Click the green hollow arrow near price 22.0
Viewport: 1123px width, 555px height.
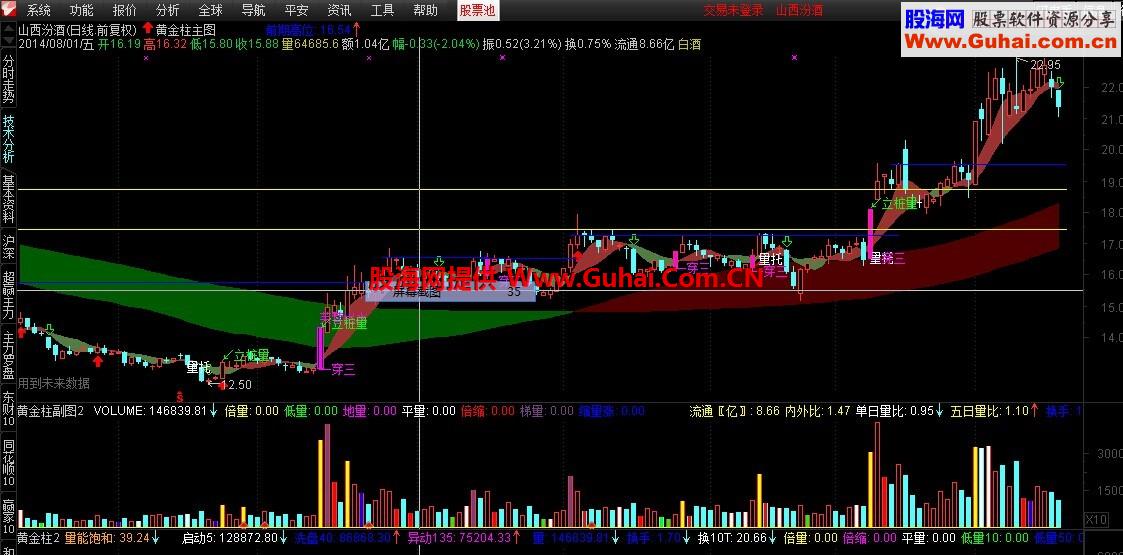pos(1059,83)
